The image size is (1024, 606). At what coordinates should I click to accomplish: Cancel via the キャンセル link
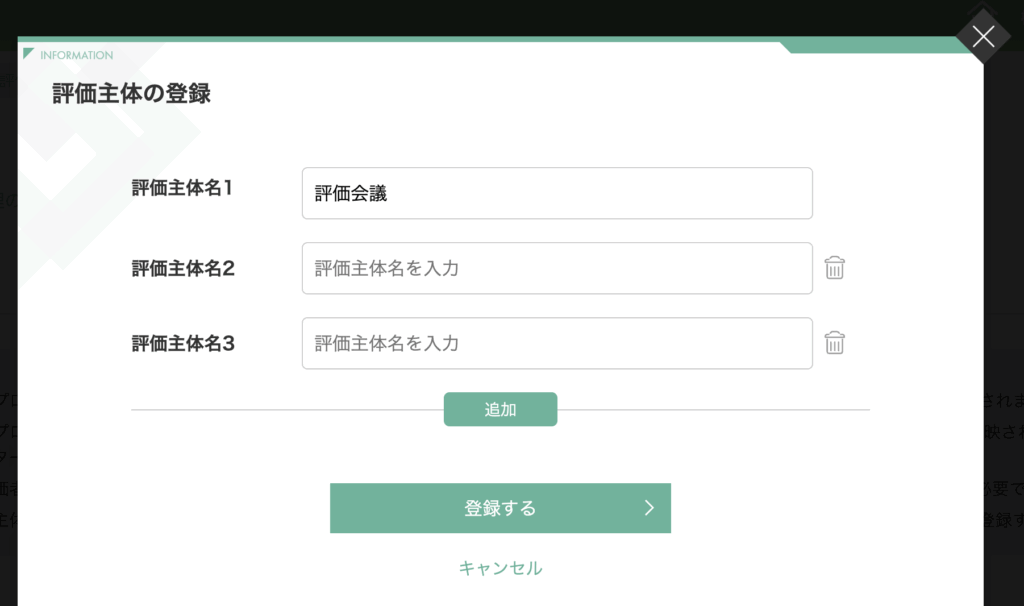coord(500,567)
